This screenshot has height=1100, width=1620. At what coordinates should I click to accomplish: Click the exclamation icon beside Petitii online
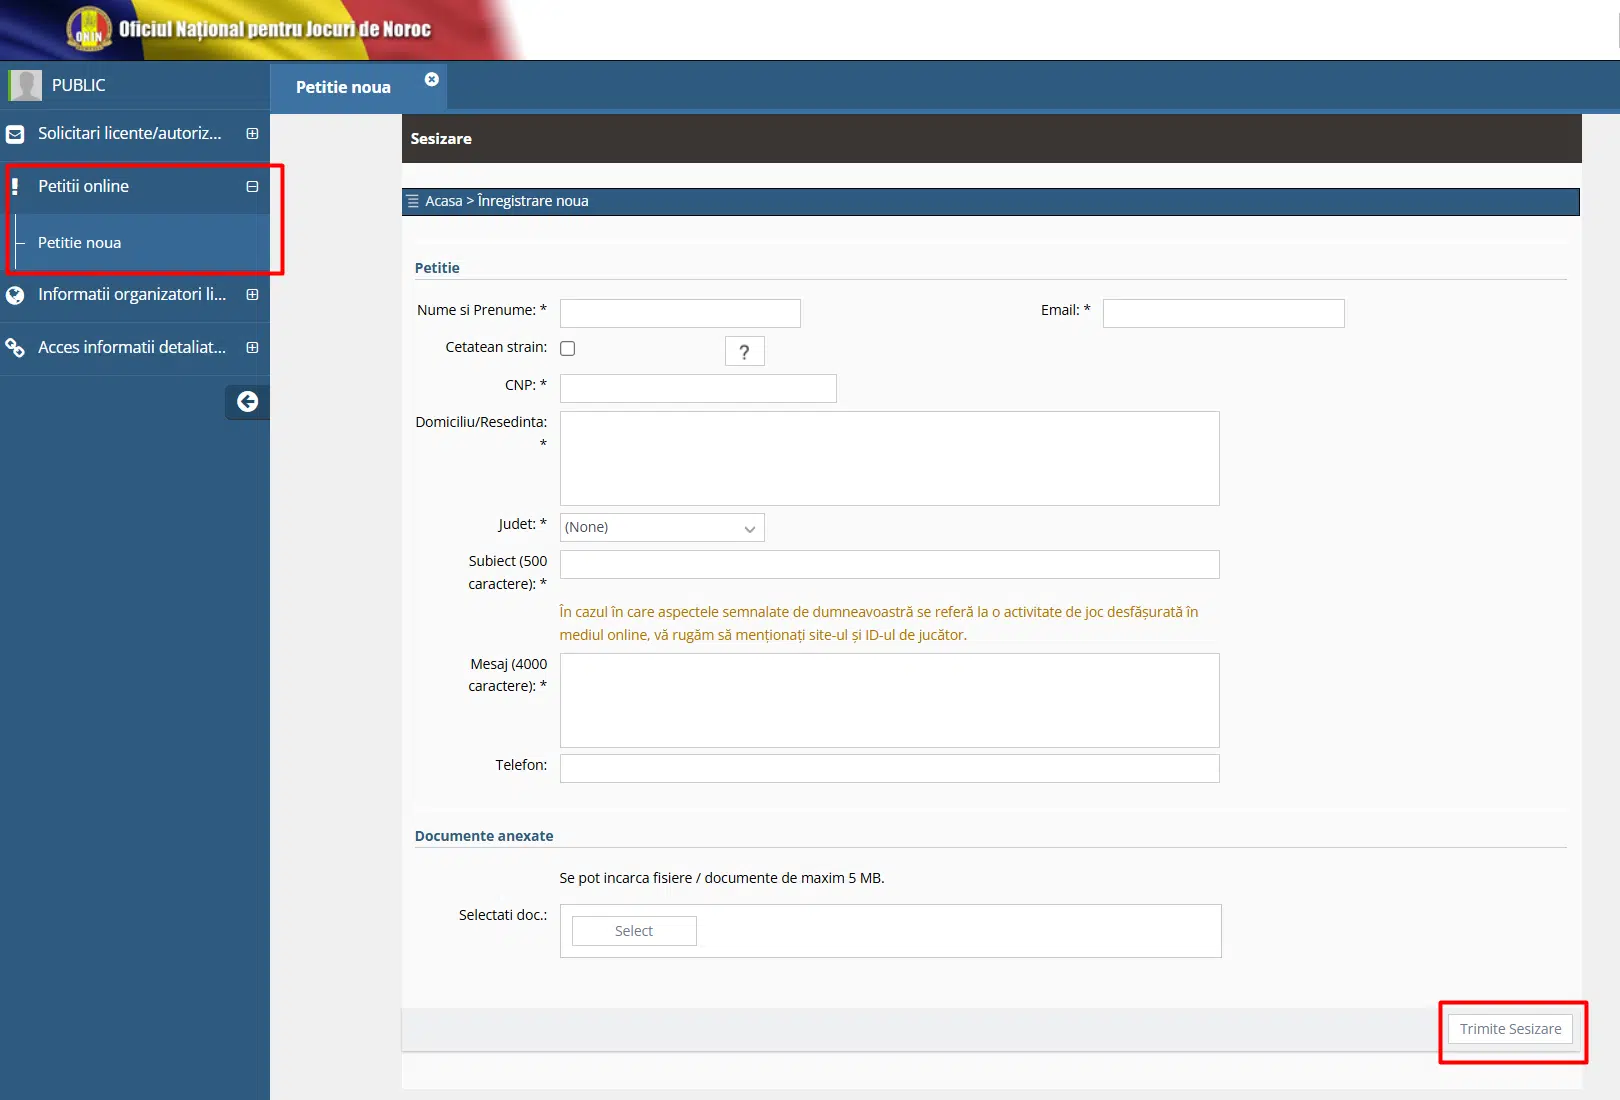15,186
